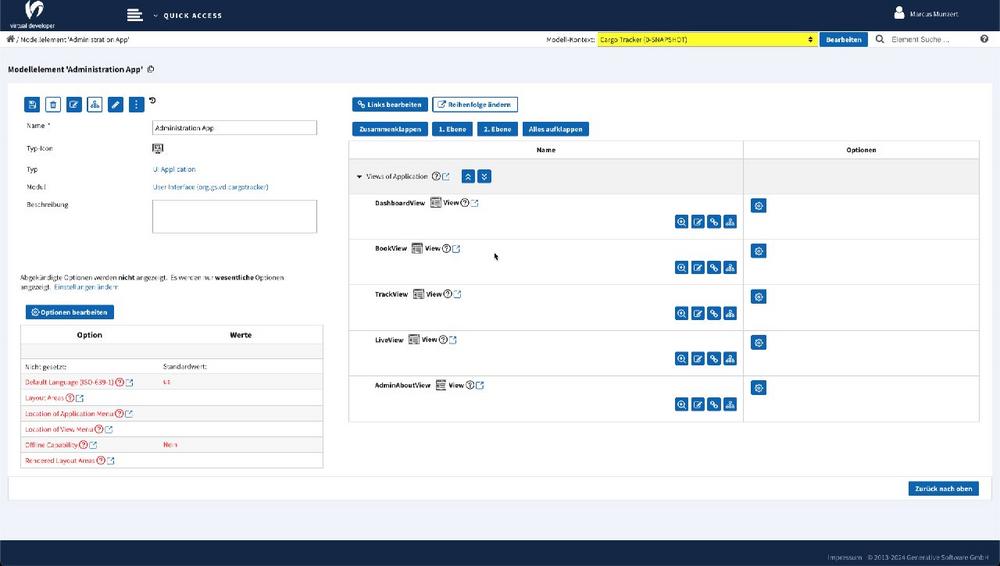Click into the Beschreibung text area

234,216
